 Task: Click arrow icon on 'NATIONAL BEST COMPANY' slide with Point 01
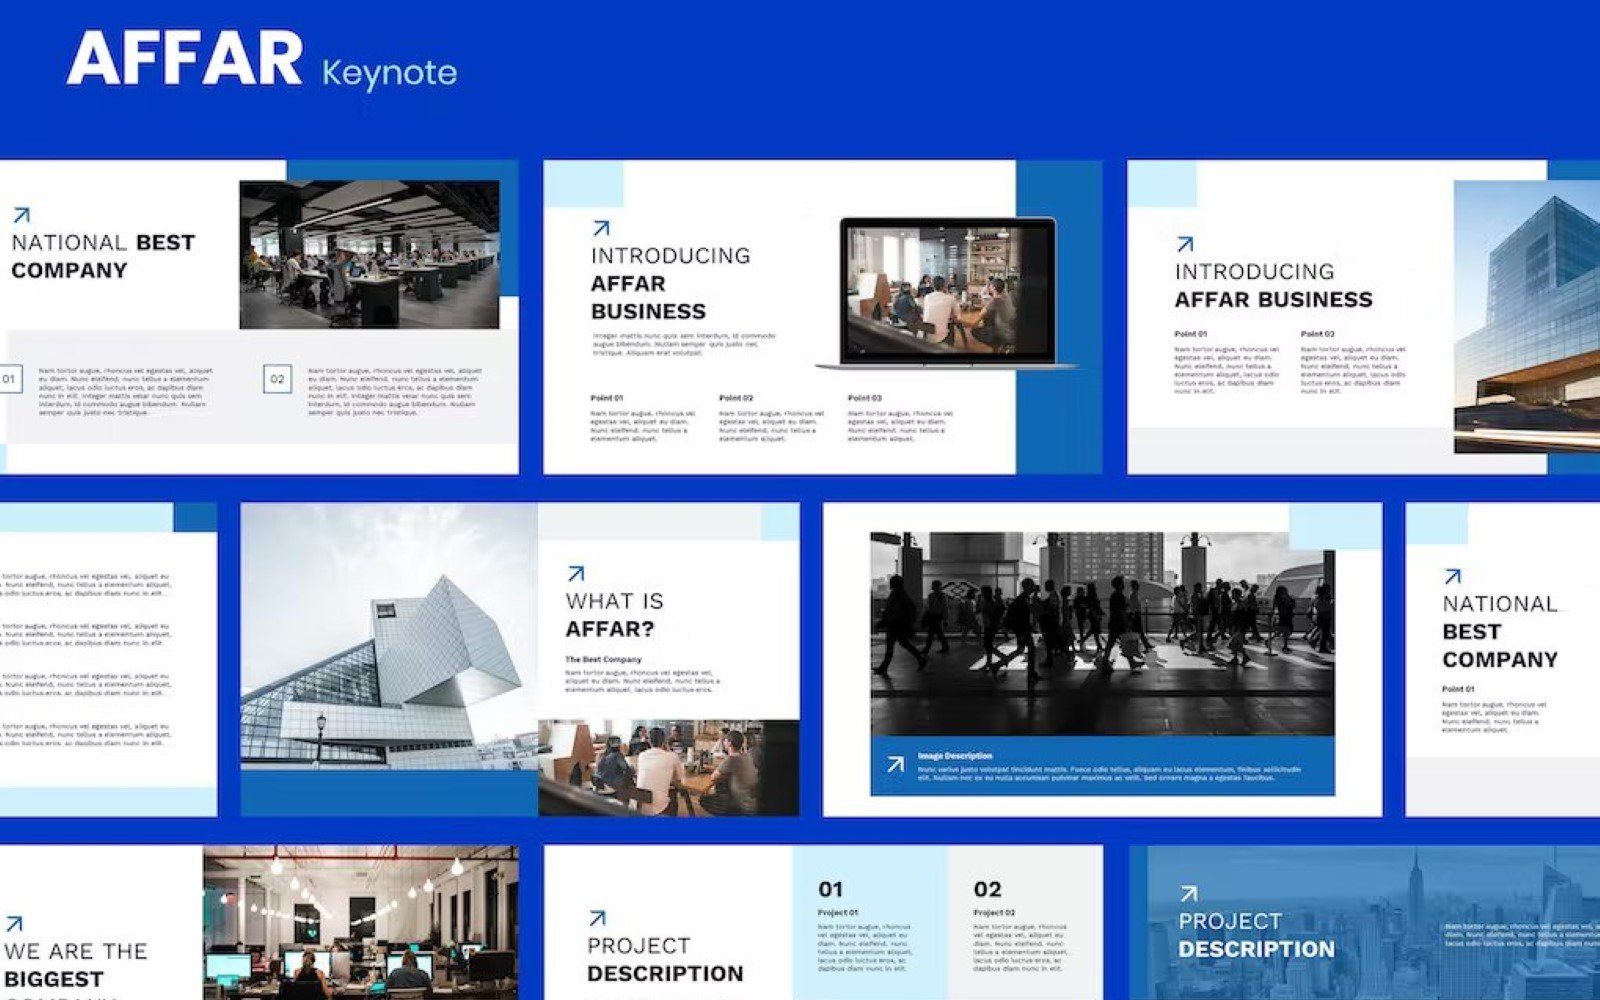[1453, 577]
